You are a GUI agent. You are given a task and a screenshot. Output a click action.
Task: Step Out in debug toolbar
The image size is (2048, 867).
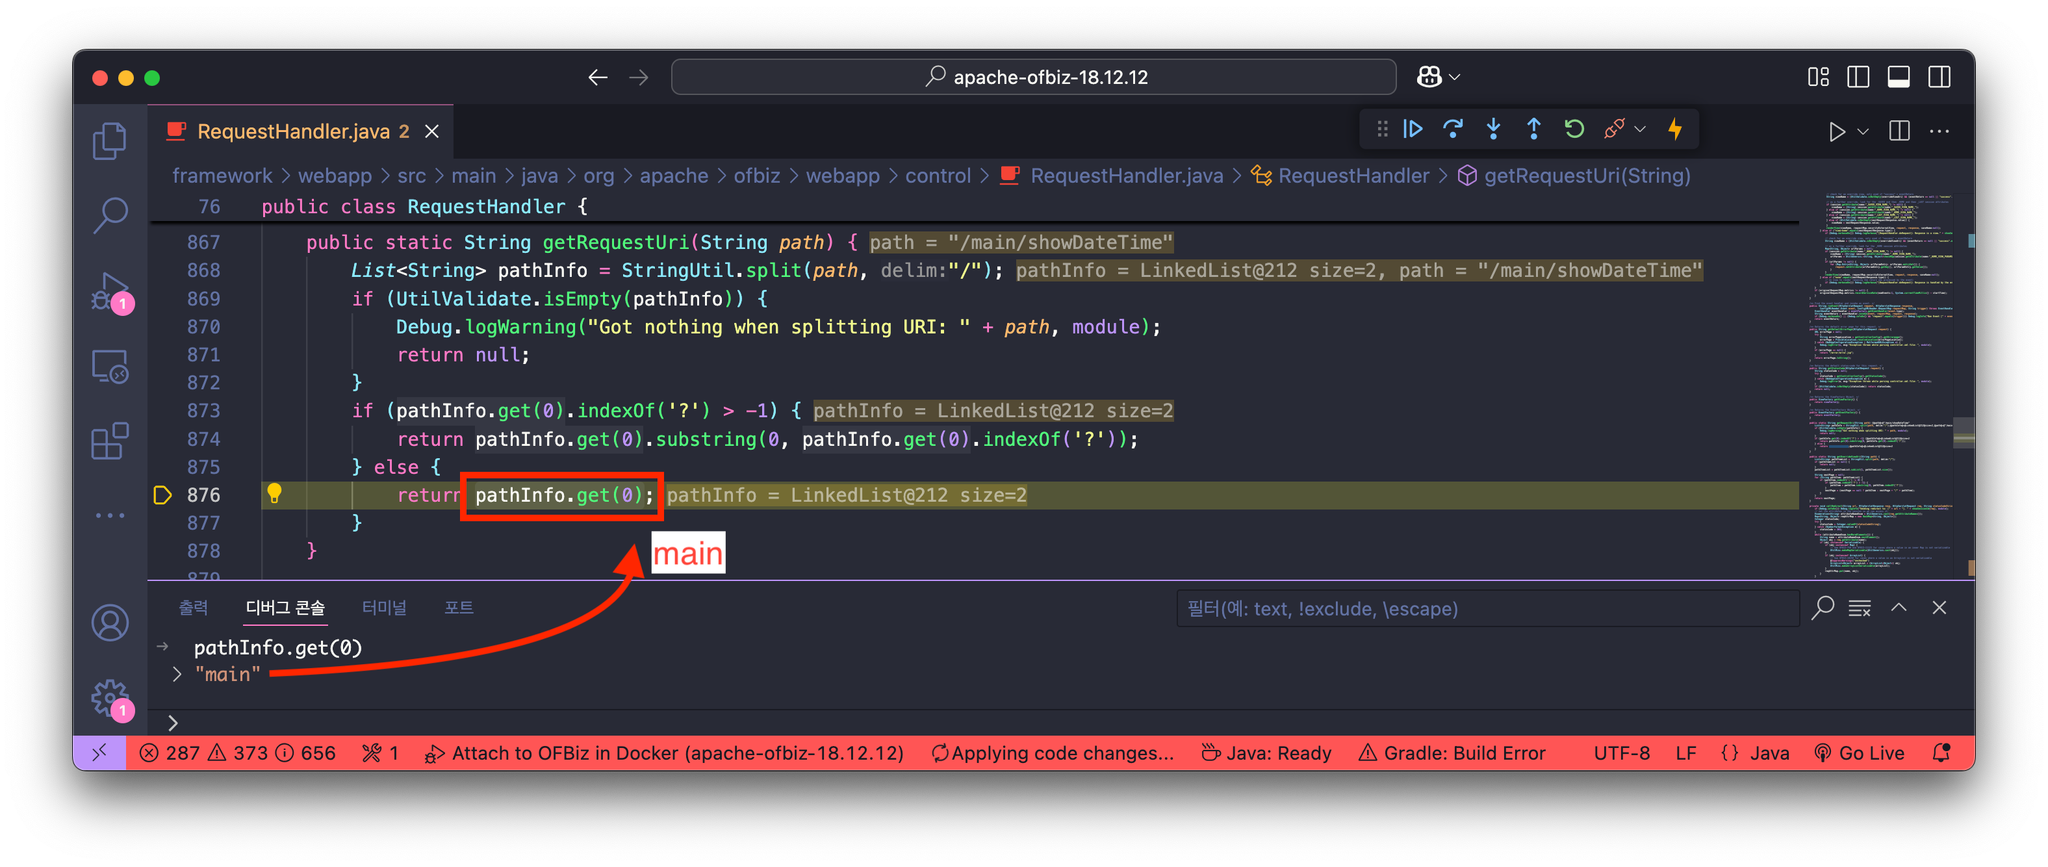click(1533, 129)
